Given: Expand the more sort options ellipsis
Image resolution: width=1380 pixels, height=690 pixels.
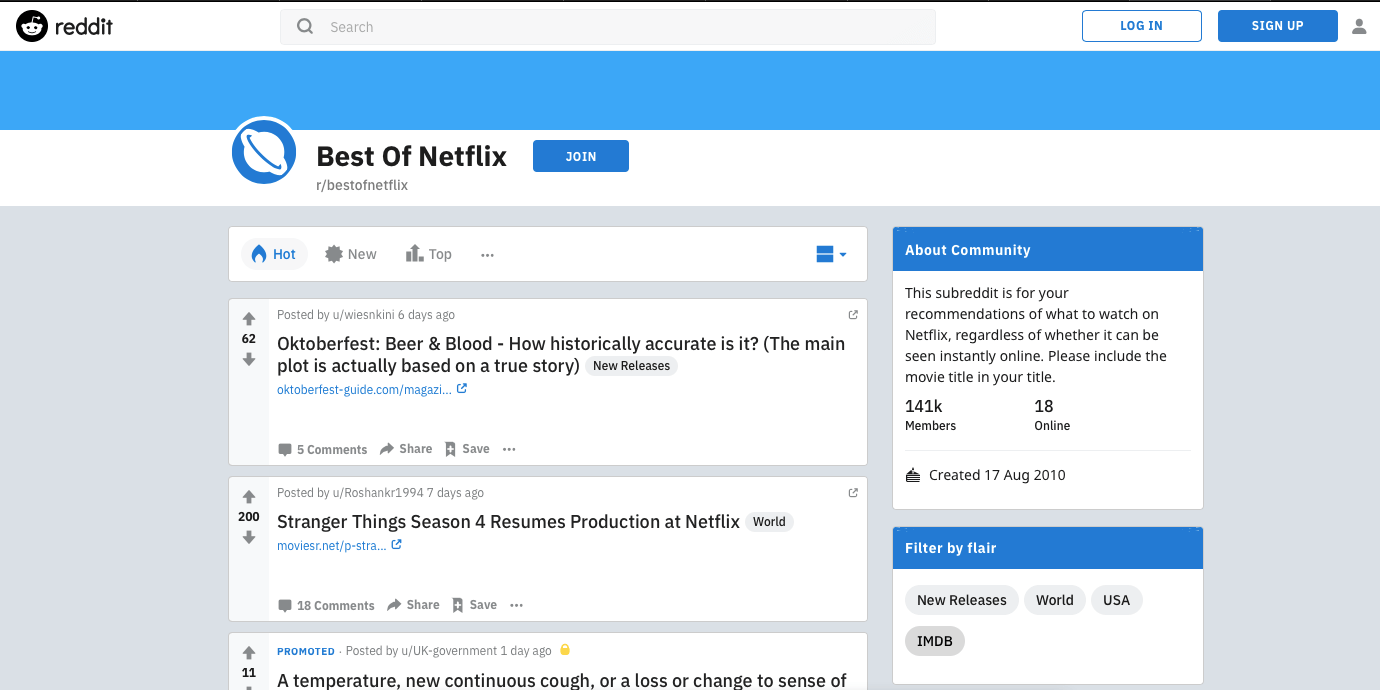Looking at the screenshot, I should tap(487, 255).
